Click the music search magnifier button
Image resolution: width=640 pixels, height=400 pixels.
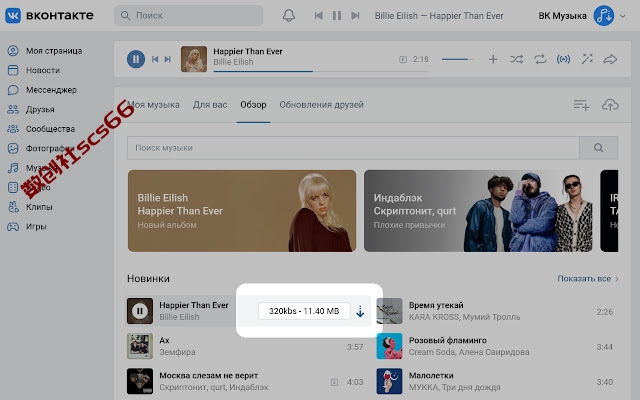tap(598, 148)
